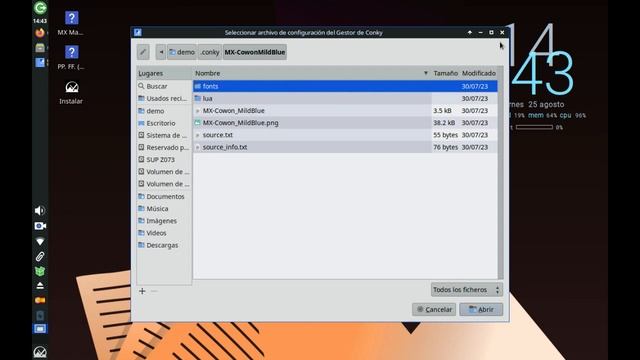
Task: Open the demo home folder in the sidebar
Action: [x=164, y=111]
